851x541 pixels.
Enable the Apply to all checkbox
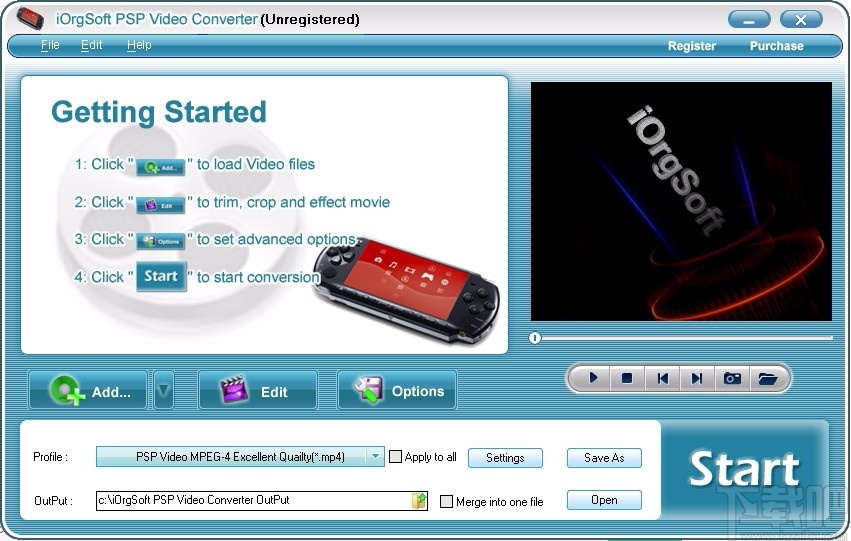click(x=396, y=456)
